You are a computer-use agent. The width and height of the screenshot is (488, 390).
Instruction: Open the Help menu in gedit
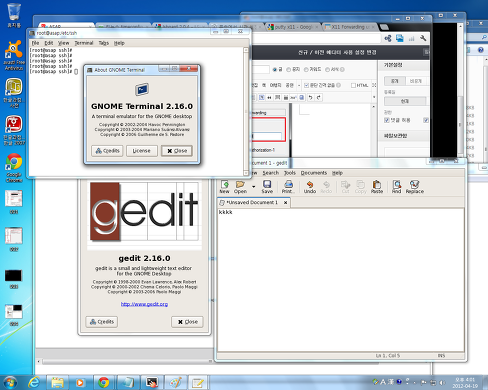[337, 173]
